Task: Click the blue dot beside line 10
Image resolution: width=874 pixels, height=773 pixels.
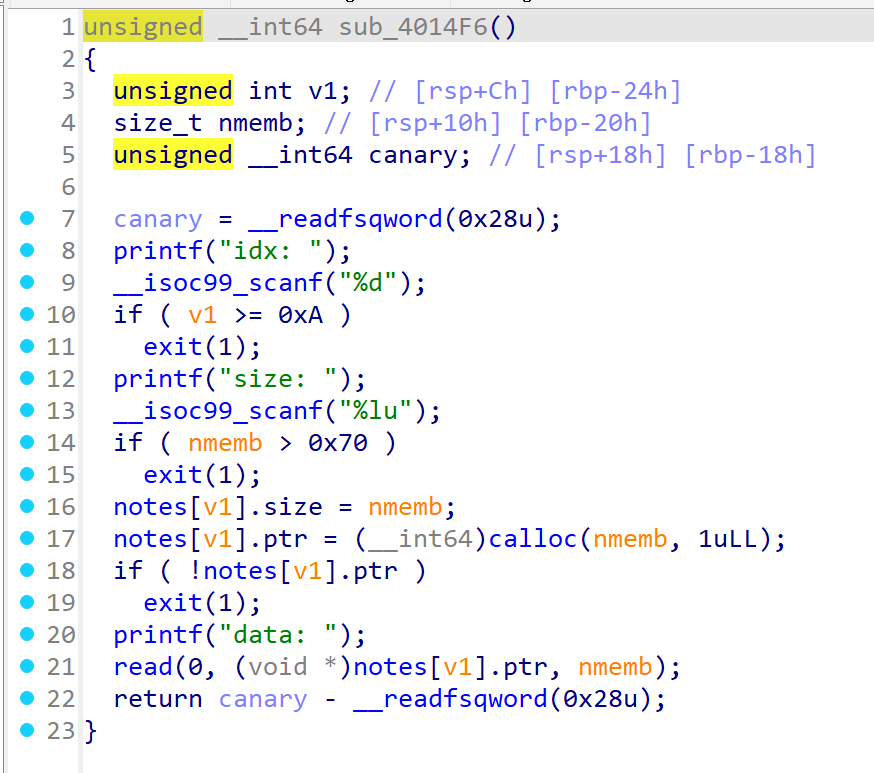Action: tap(26, 315)
